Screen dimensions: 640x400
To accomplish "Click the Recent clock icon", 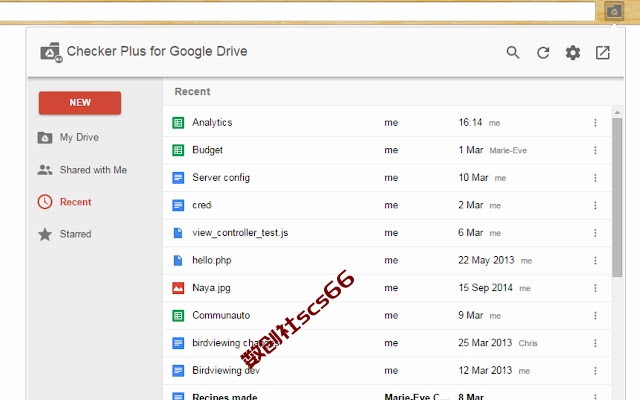I will tap(45, 202).
